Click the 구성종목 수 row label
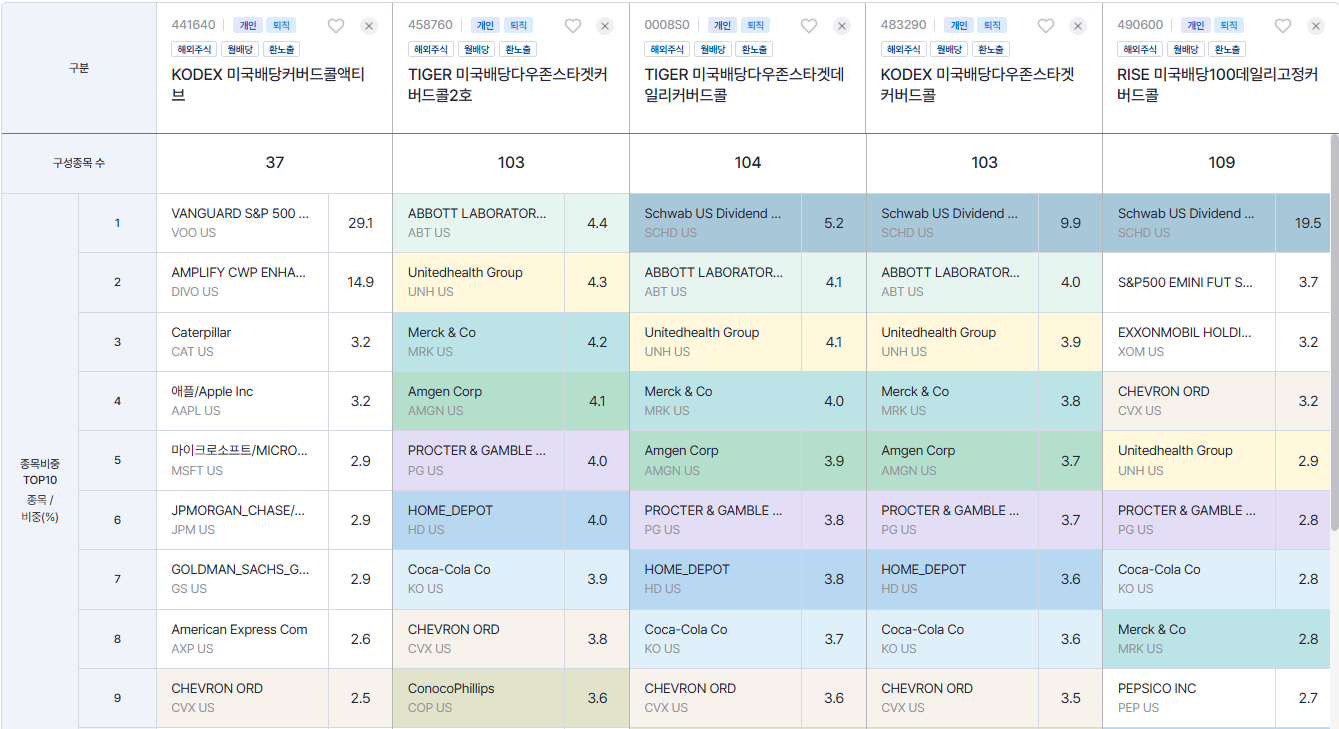Viewport: 1339px width, 729px height. [x=79, y=163]
